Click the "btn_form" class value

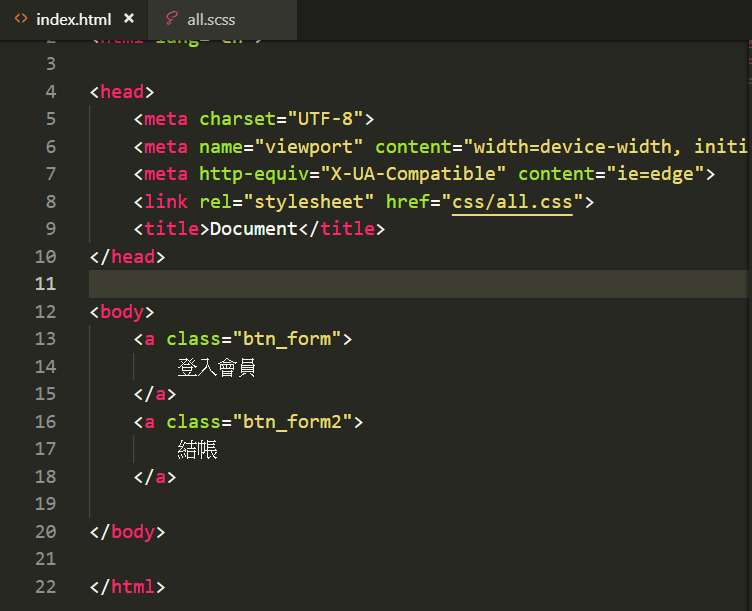tap(287, 339)
